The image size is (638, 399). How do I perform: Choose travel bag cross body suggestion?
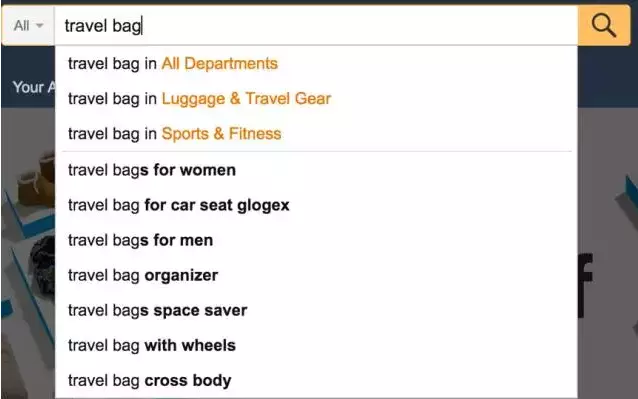316,380
